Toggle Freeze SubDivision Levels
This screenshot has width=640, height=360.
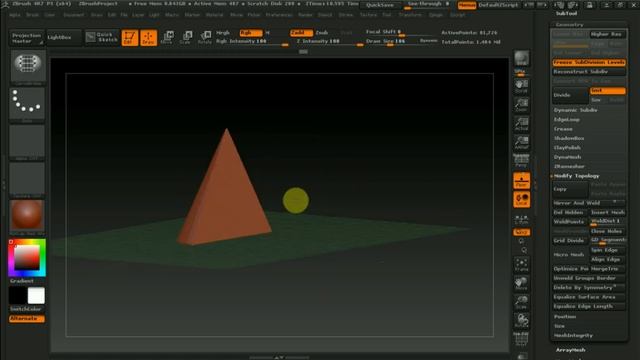[x=589, y=62]
